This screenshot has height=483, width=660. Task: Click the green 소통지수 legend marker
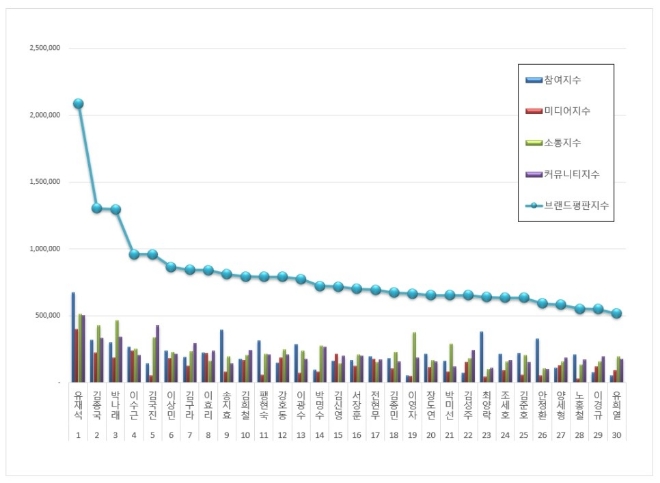[535, 142]
